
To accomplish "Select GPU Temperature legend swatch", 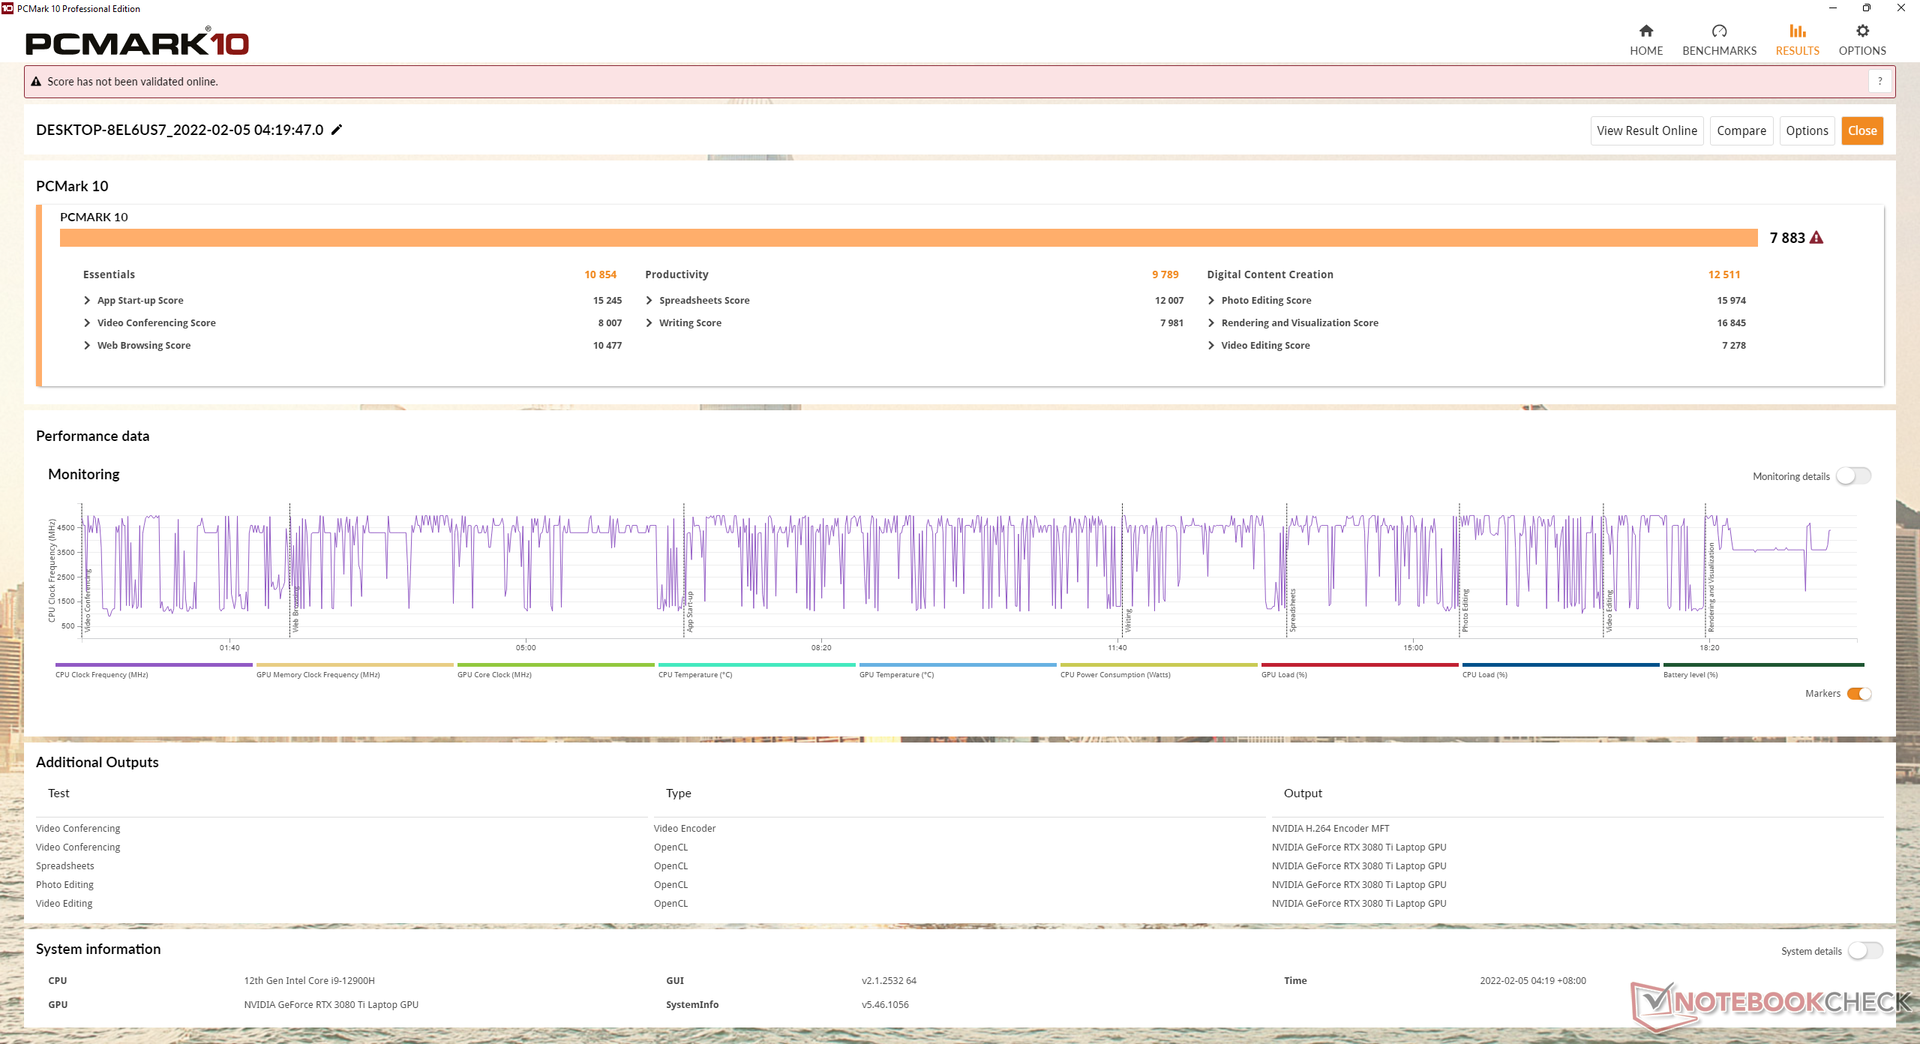I will pos(958,665).
